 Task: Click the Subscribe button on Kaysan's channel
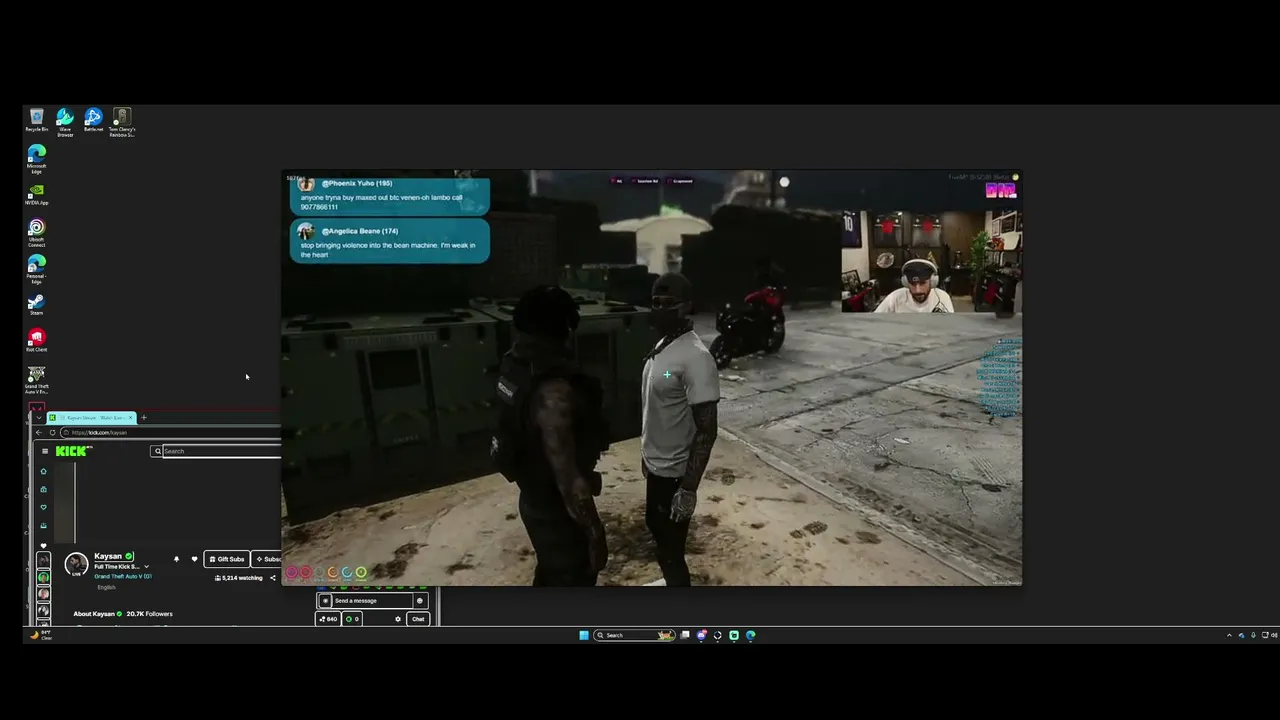tap(267, 559)
